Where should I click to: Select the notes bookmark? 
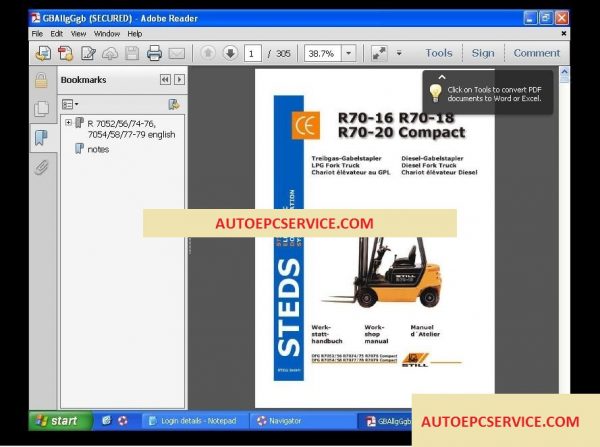[x=98, y=149]
